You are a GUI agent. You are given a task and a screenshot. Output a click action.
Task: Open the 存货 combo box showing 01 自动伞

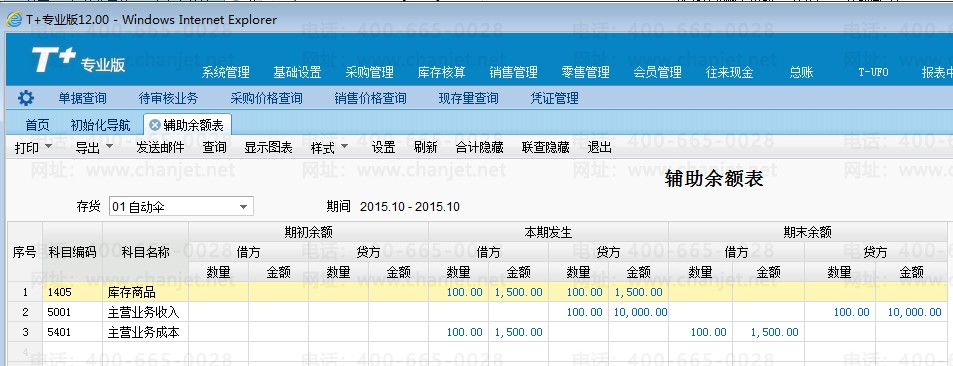point(181,207)
